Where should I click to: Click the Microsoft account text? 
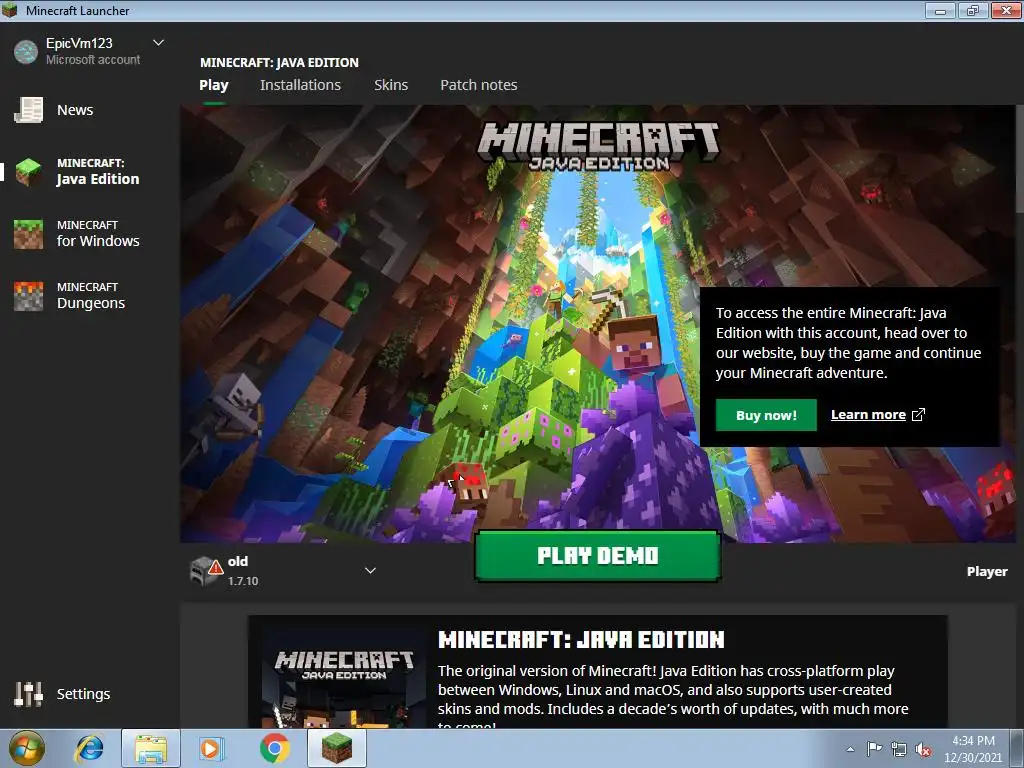coord(93,59)
